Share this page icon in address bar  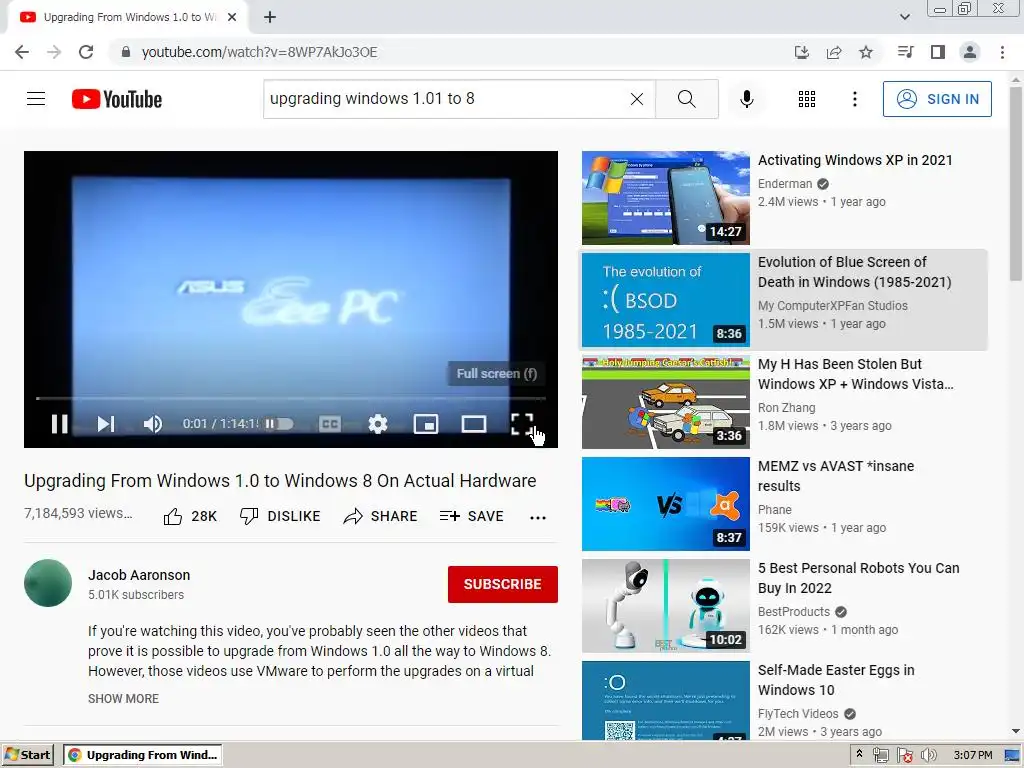(834, 52)
